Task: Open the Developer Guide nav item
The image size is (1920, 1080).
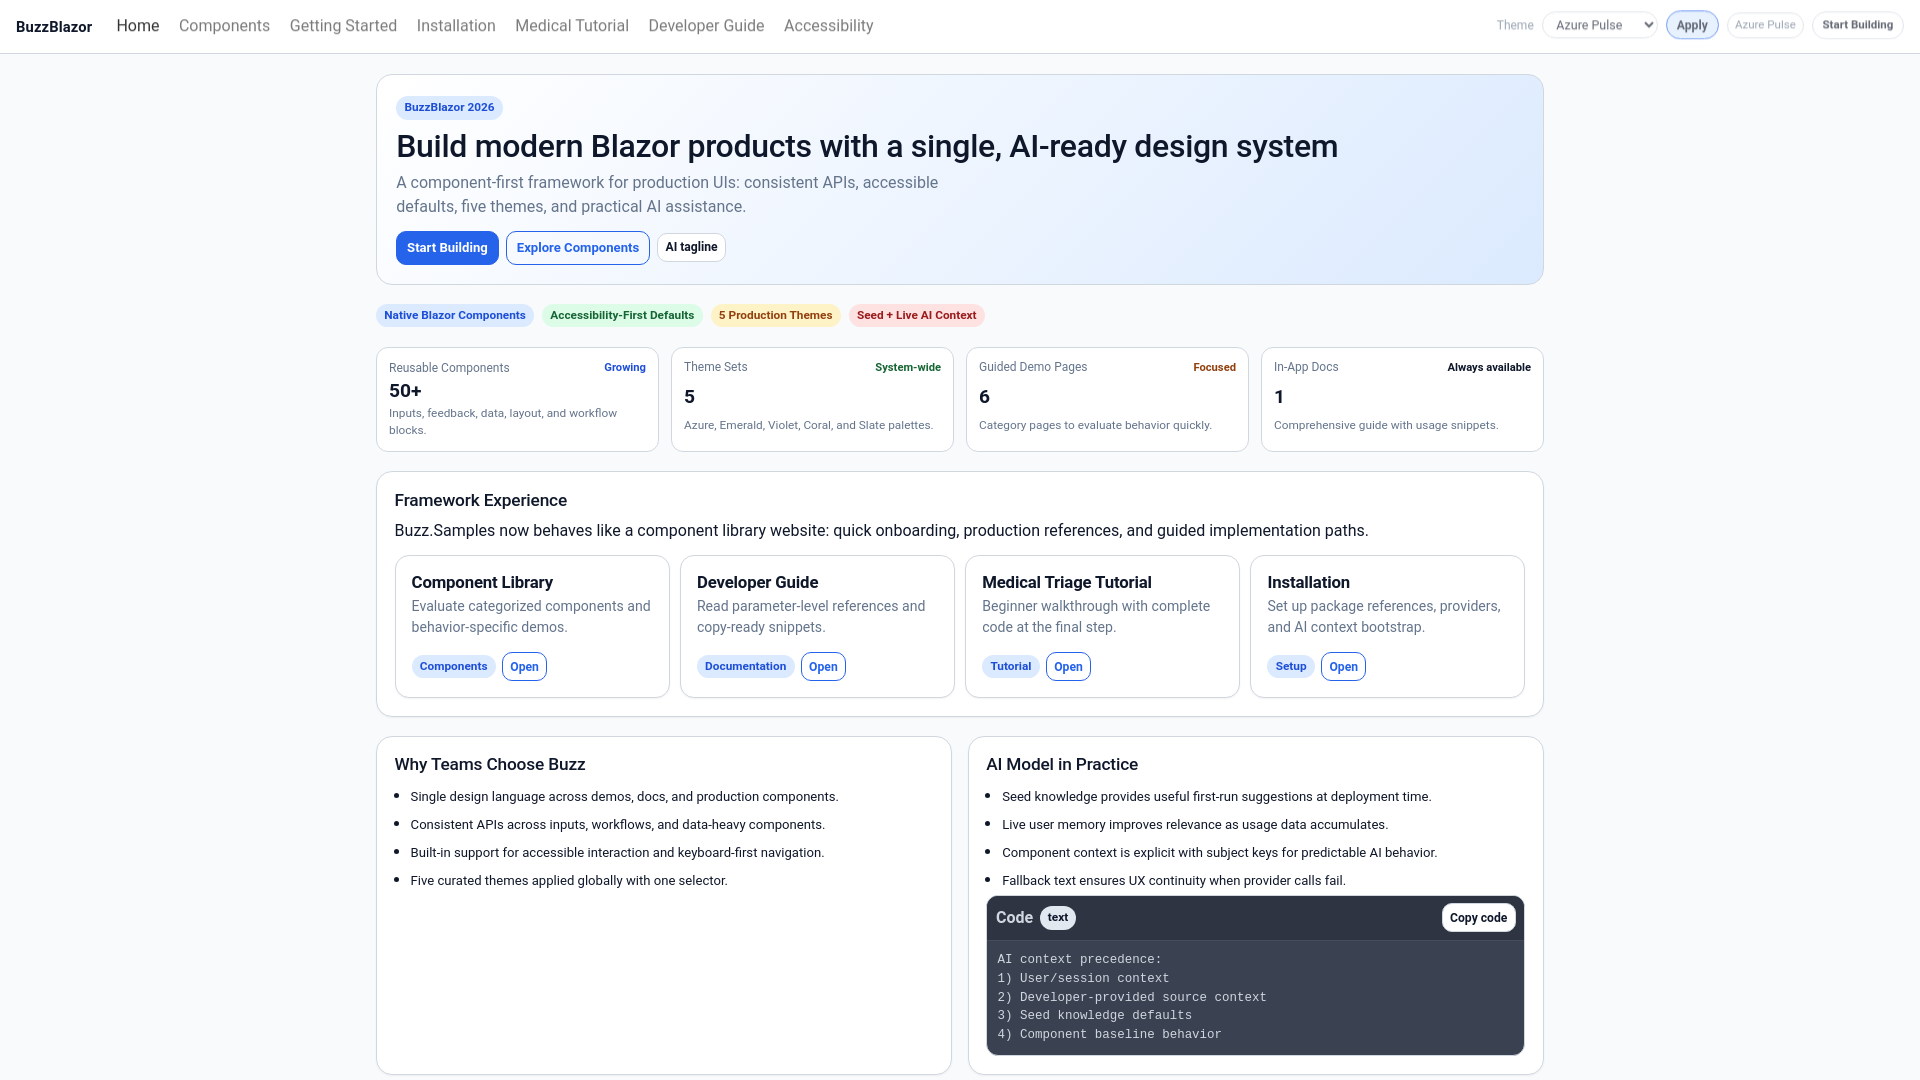Action: click(x=706, y=26)
